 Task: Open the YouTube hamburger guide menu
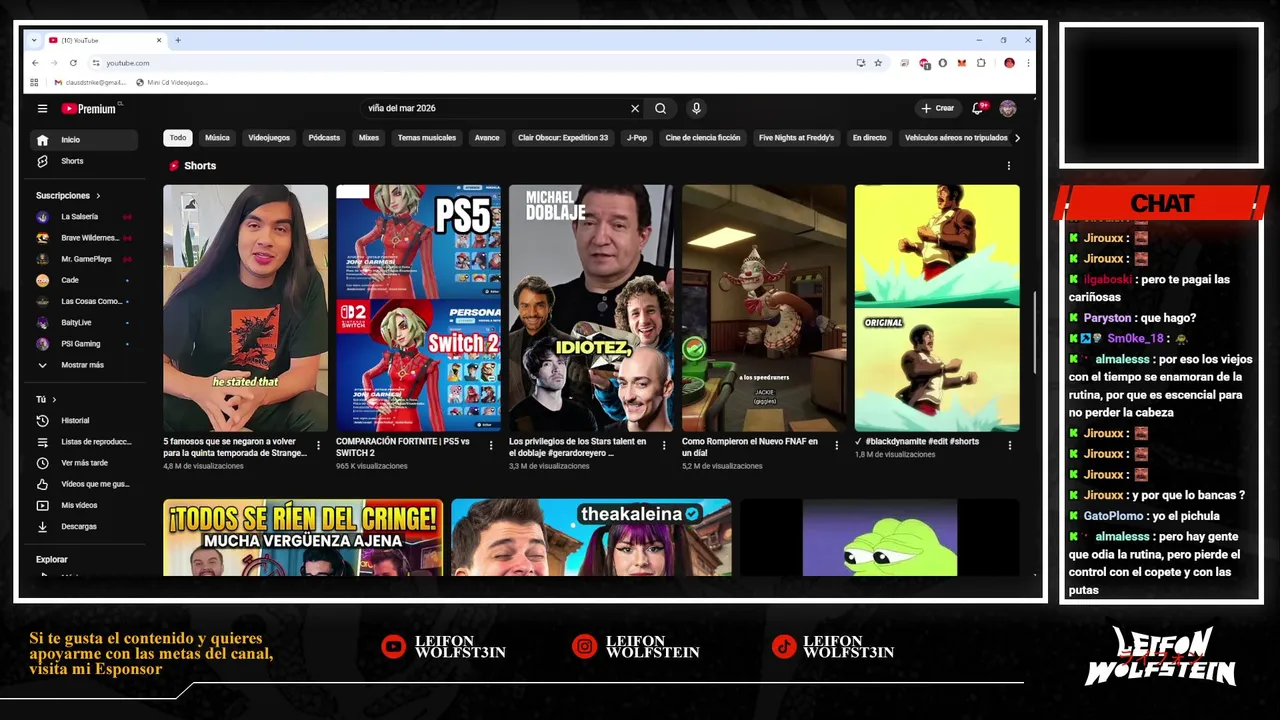42,108
